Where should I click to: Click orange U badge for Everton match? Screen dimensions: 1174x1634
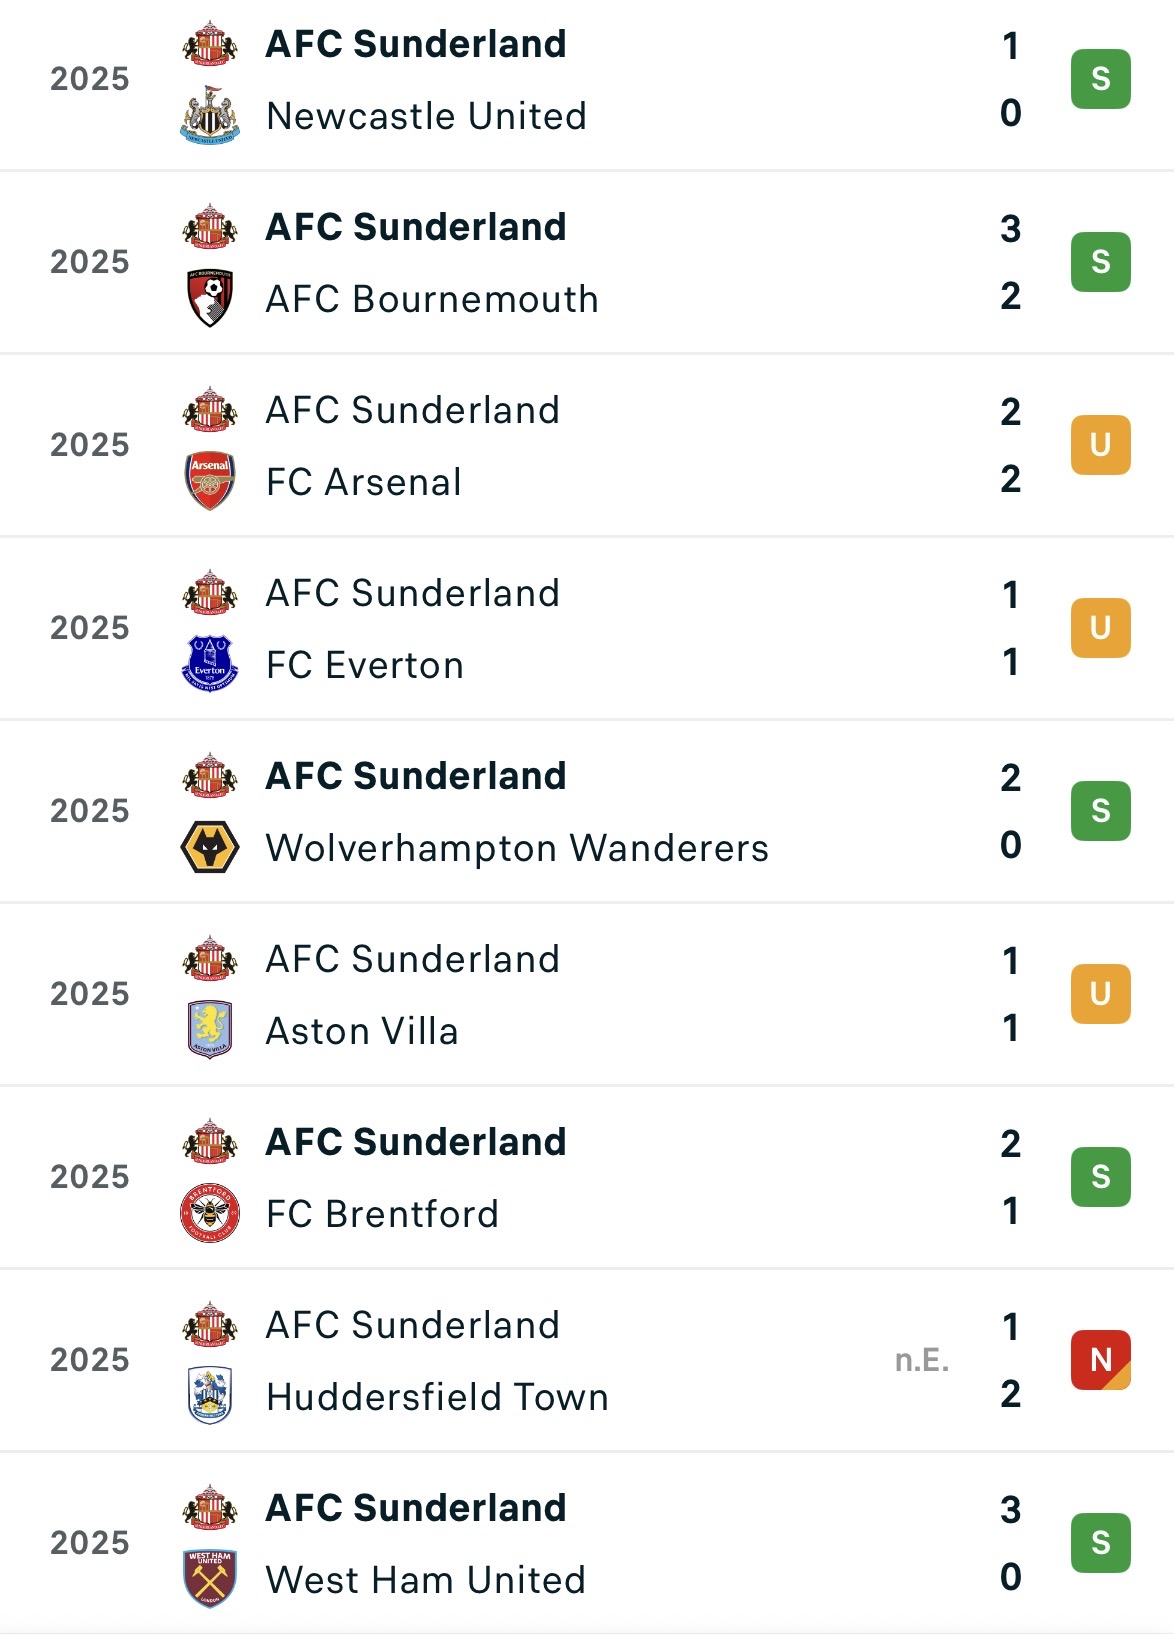pos(1100,628)
